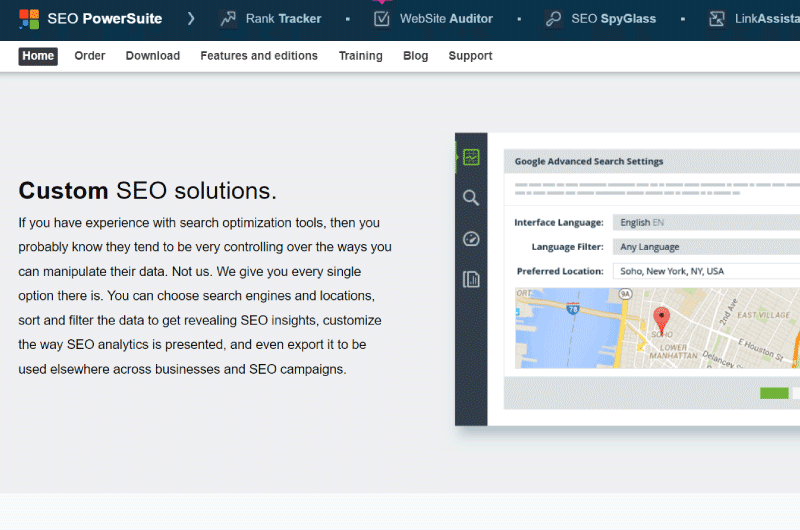Open the Interface Language English dropdown
The height and width of the screenshot is (530, 800).
click(x=706, y=222)
